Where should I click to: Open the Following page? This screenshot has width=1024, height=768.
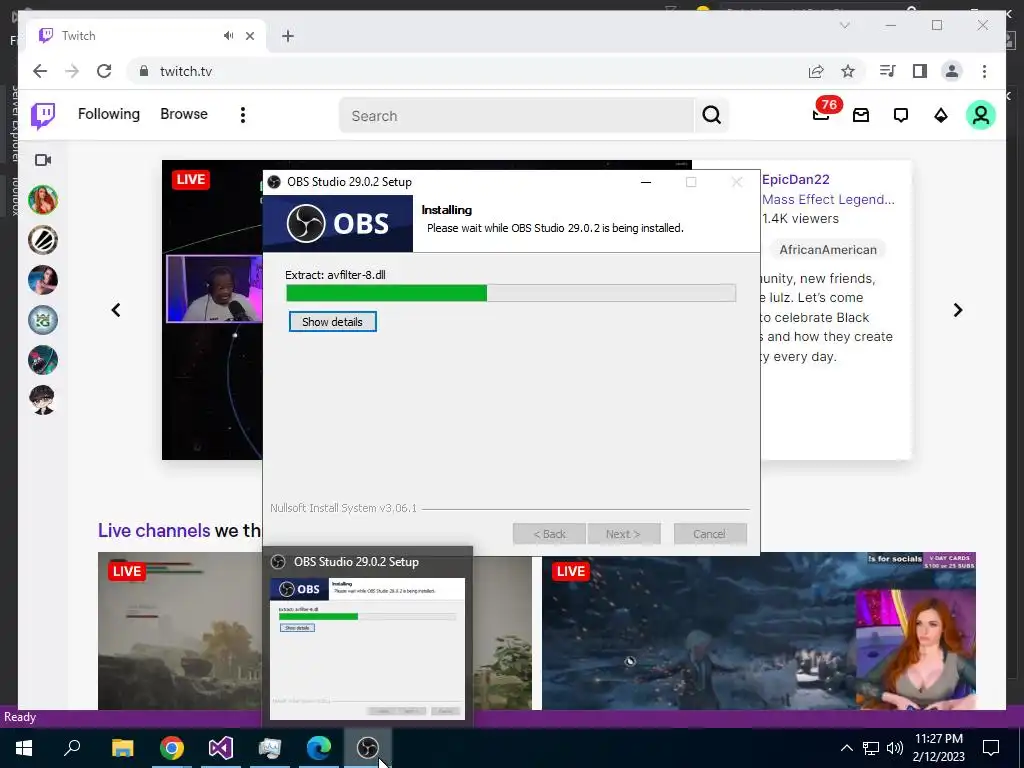point(109,114)
